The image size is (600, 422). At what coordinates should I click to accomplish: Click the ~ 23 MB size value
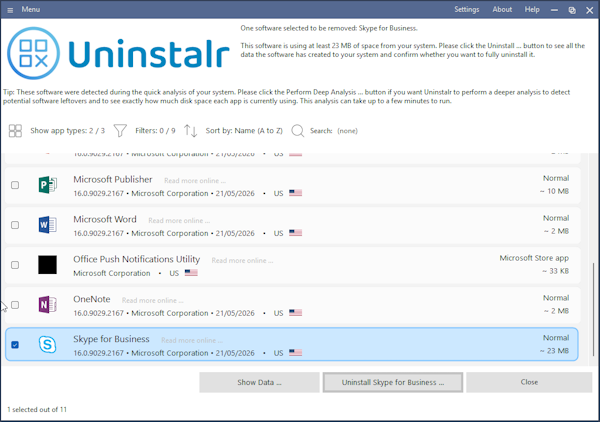[554, 350]
